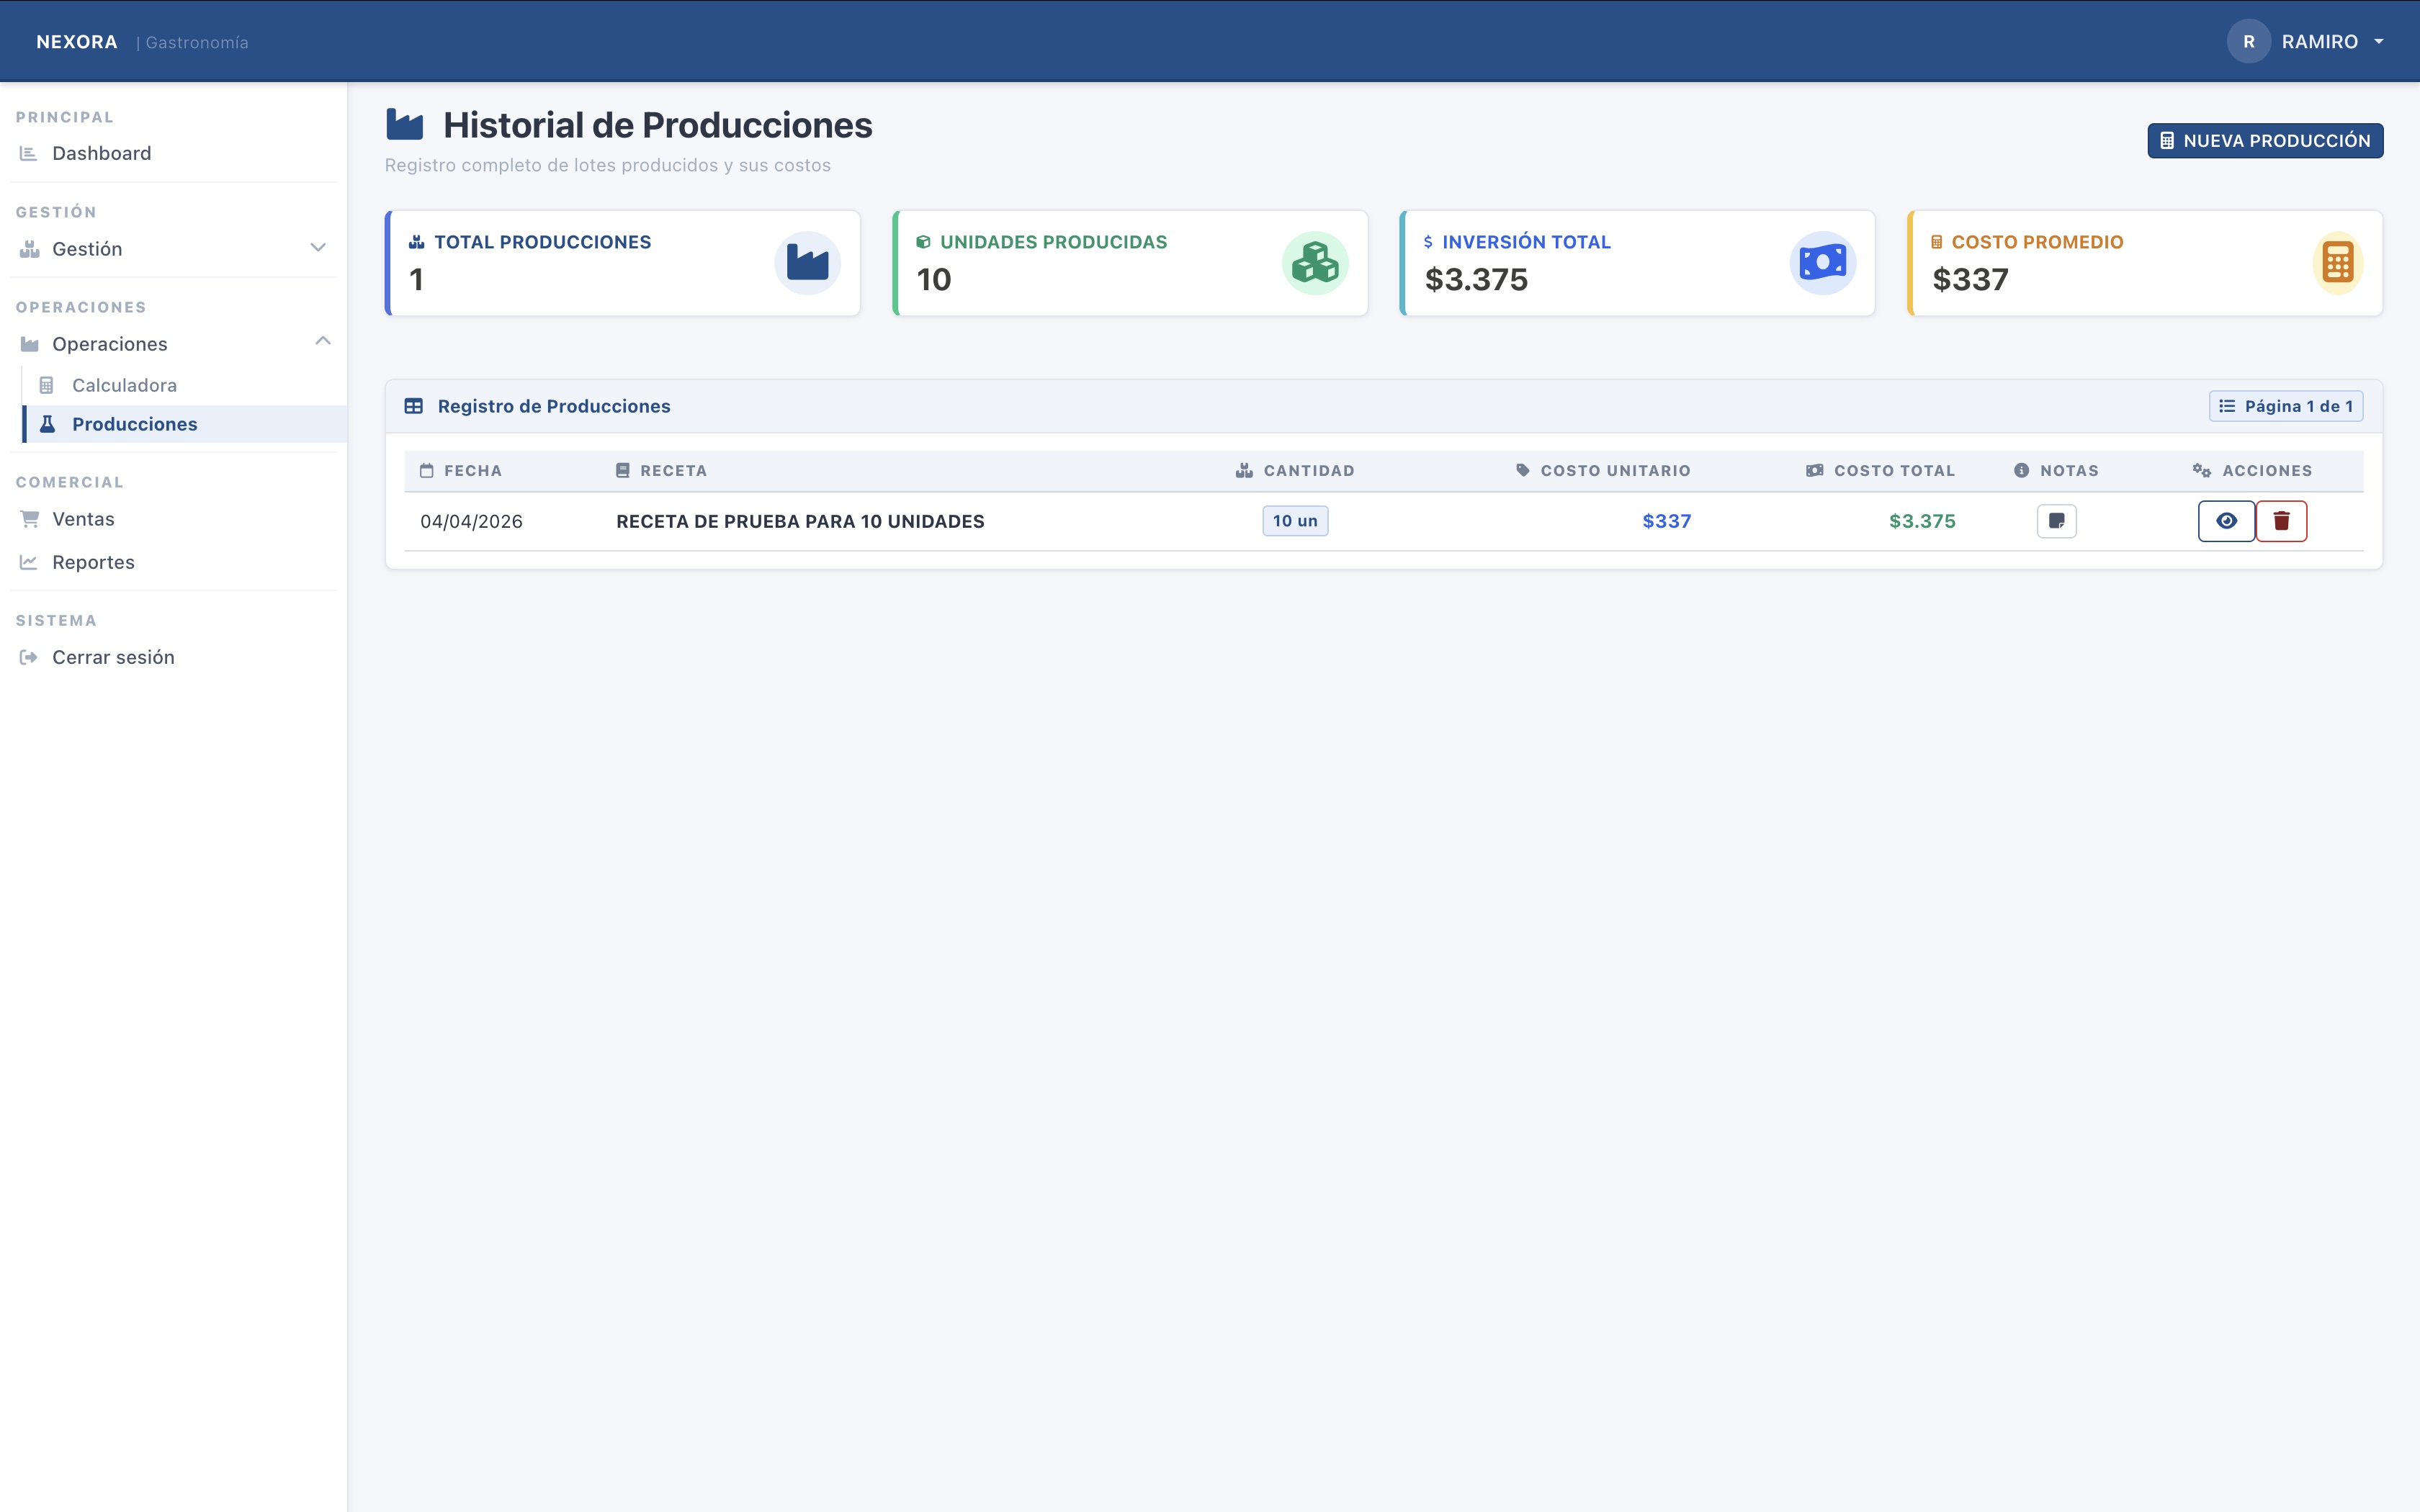2420x1512 pixels.
Task: Click the eye icon to view production
Action: tap(2225, 521)
